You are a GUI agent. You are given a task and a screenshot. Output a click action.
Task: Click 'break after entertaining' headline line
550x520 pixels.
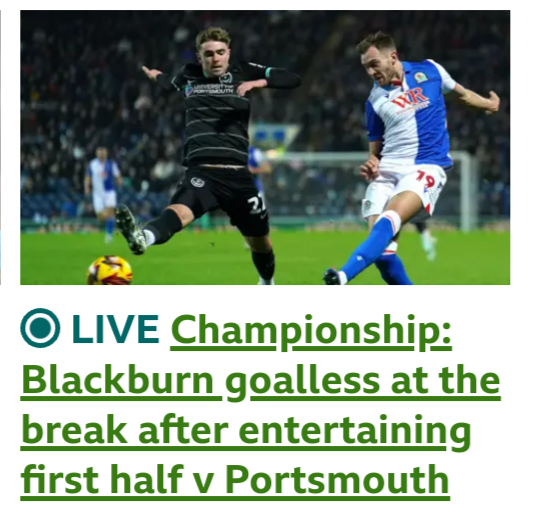pyautogui.click(x=246, y=432)
